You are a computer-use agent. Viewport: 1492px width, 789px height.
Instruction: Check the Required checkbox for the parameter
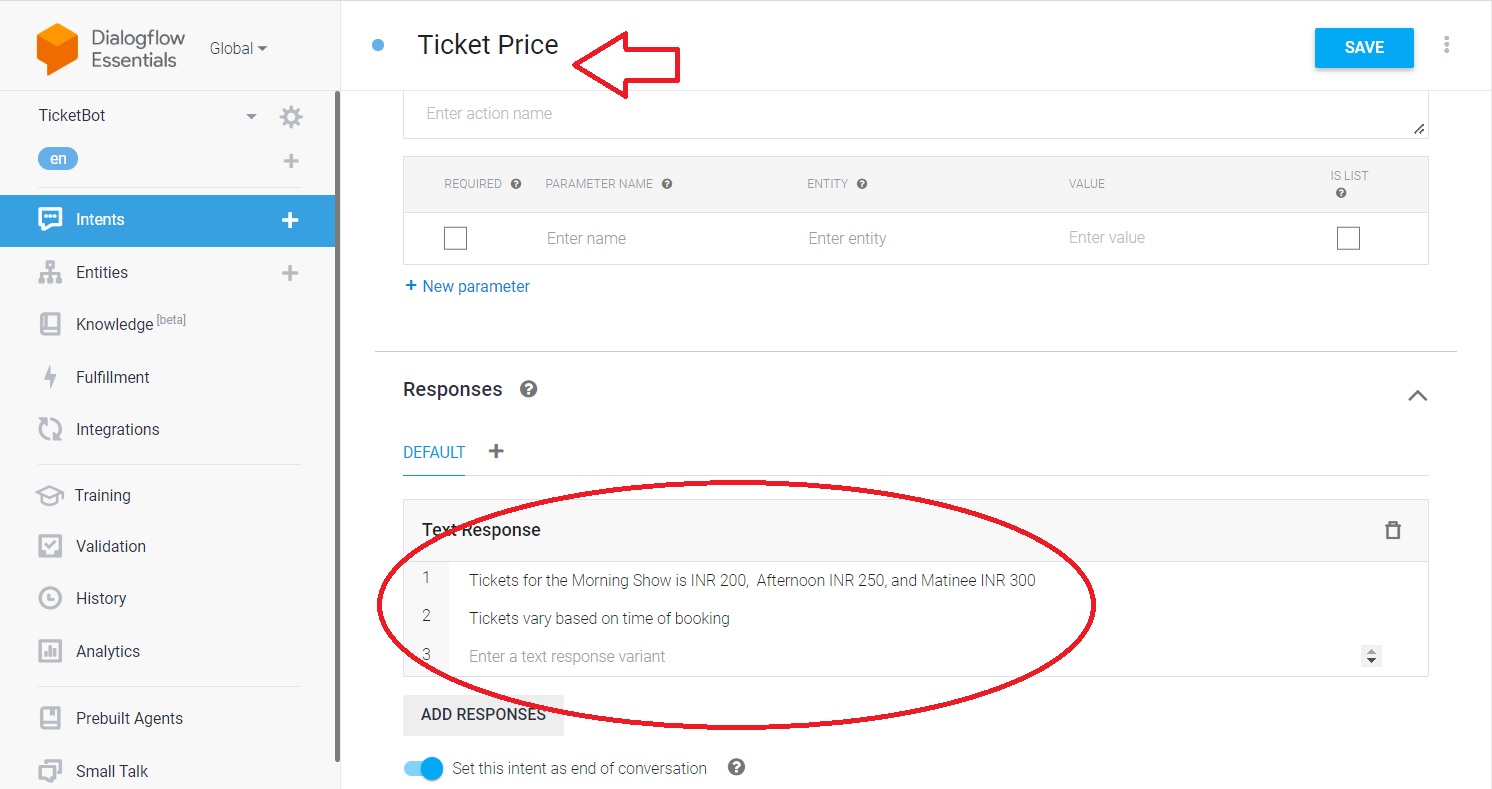point(455,238)
